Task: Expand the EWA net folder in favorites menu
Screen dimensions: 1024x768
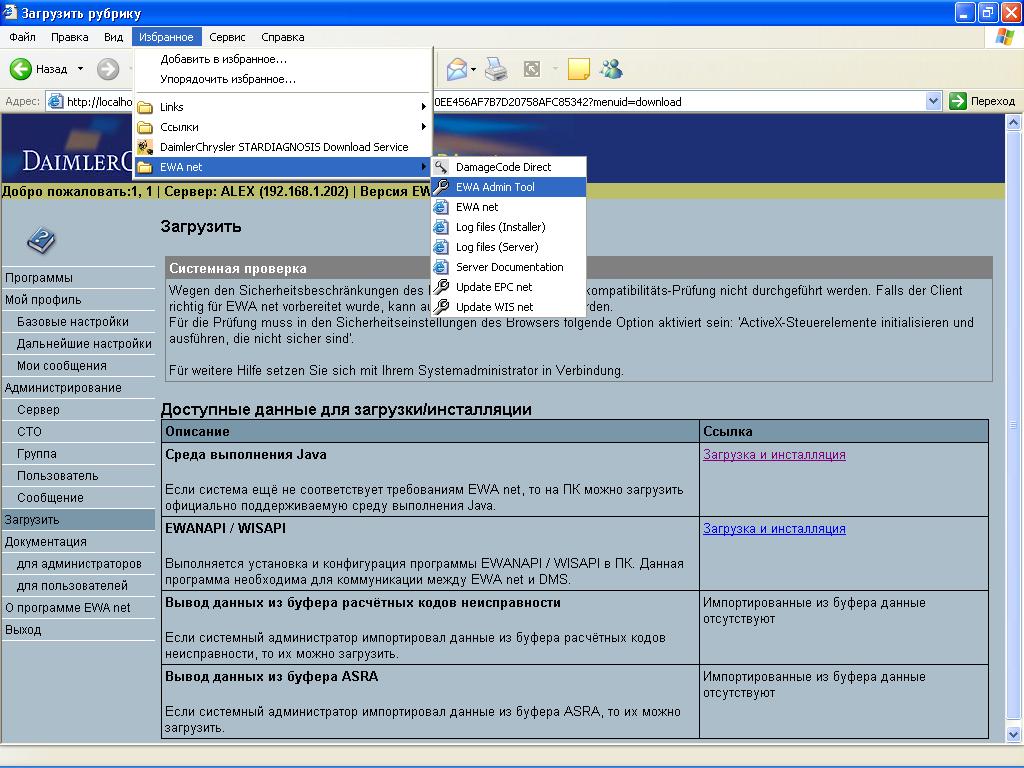Action: coord(283,167)
